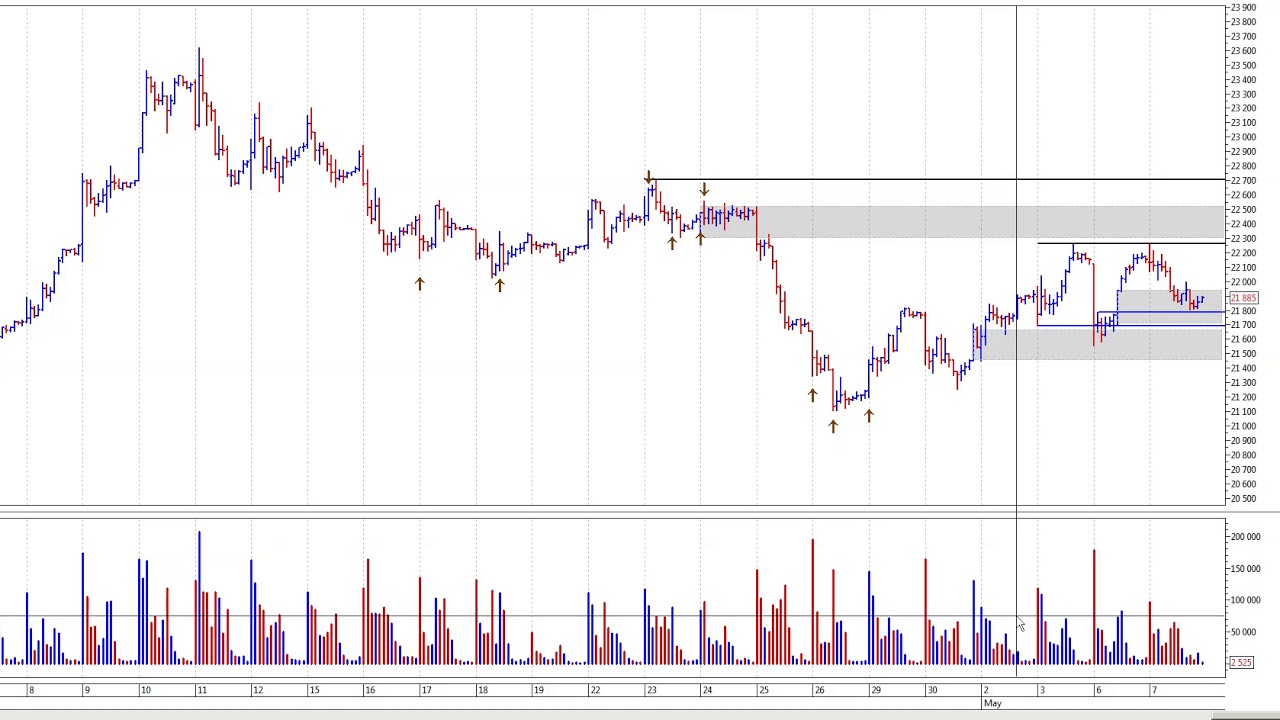Image resolution: width=1280 pixels, height=720 pixels.
Task: Click the first up arrow left of the day 26 low
Action: tap(812, 396)
